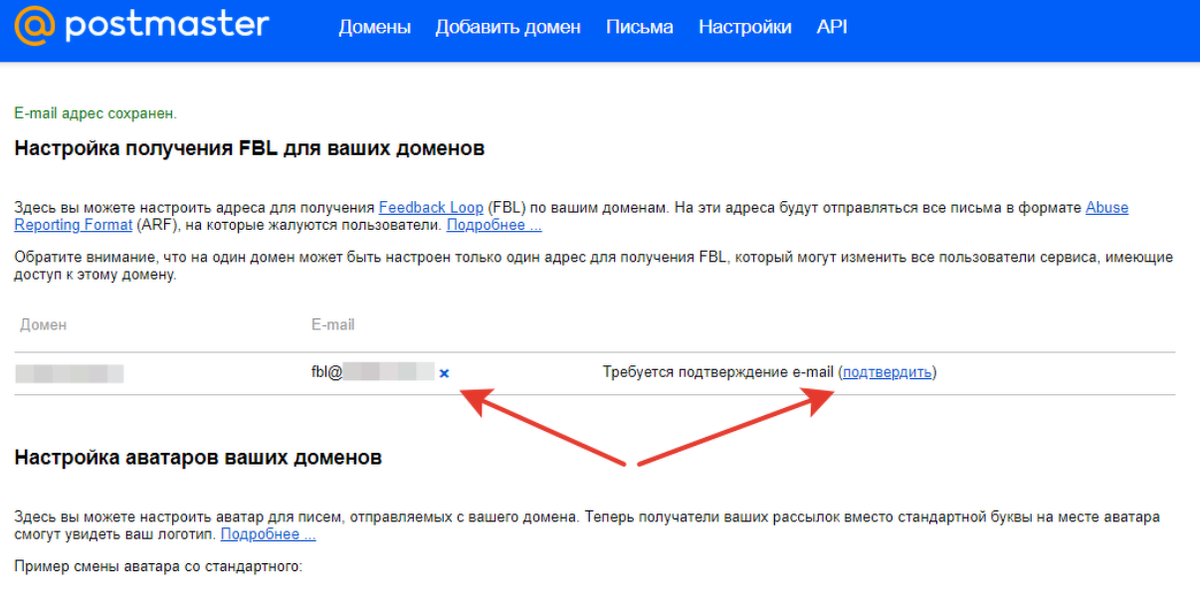Open Подробнее link in the avatars section

(x=268, y=534)
